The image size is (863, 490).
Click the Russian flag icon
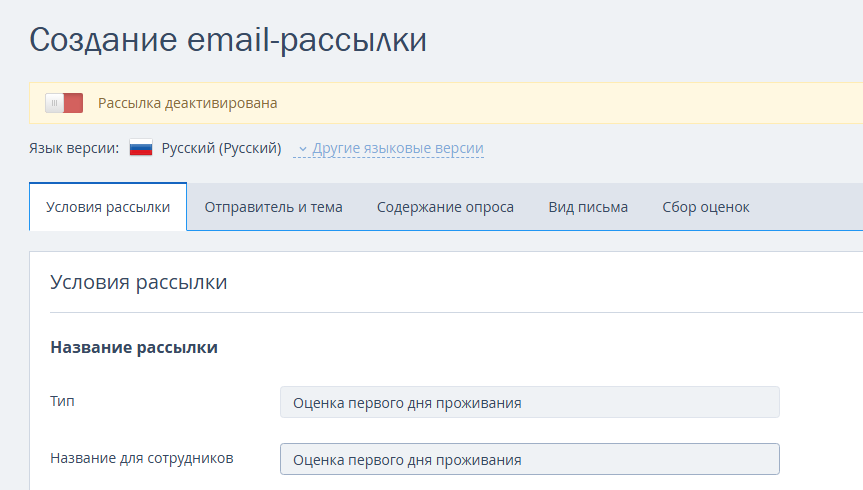coord(141,149)
